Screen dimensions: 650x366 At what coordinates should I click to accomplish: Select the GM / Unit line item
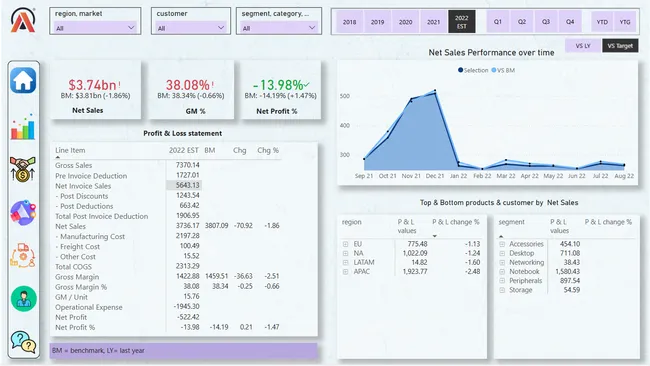(71, 297)
